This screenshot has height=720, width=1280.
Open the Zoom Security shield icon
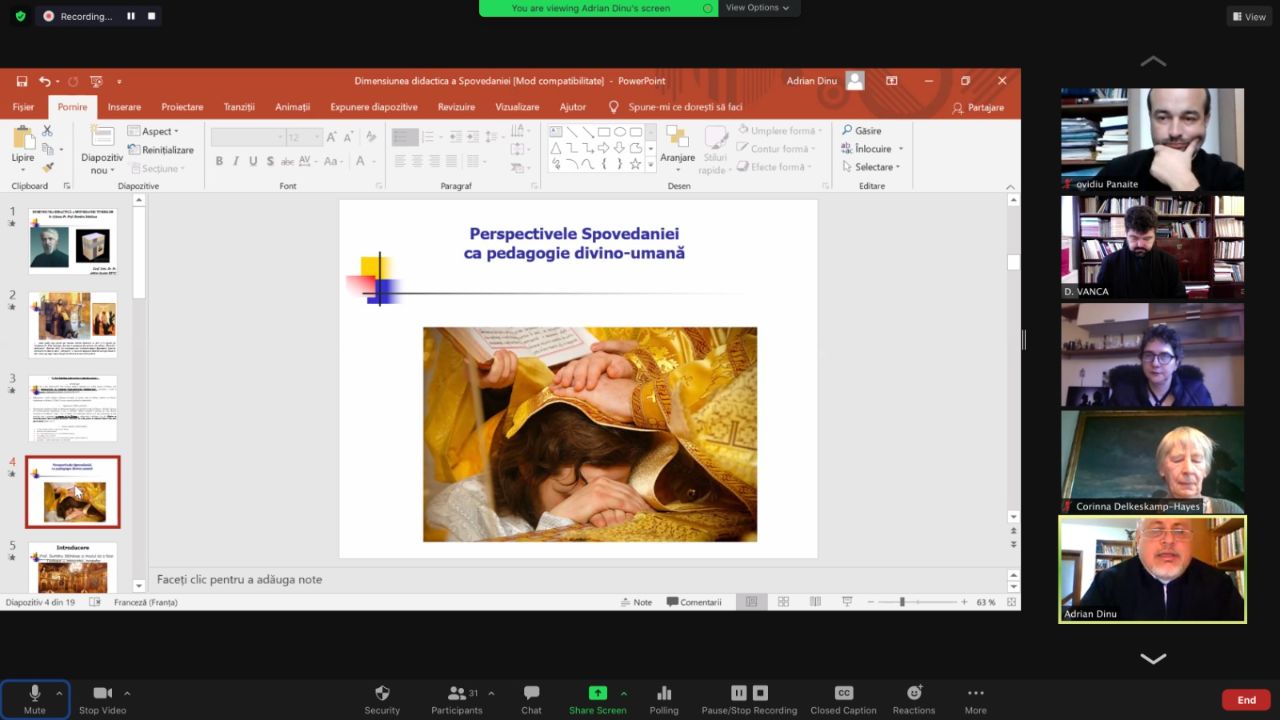382,694
